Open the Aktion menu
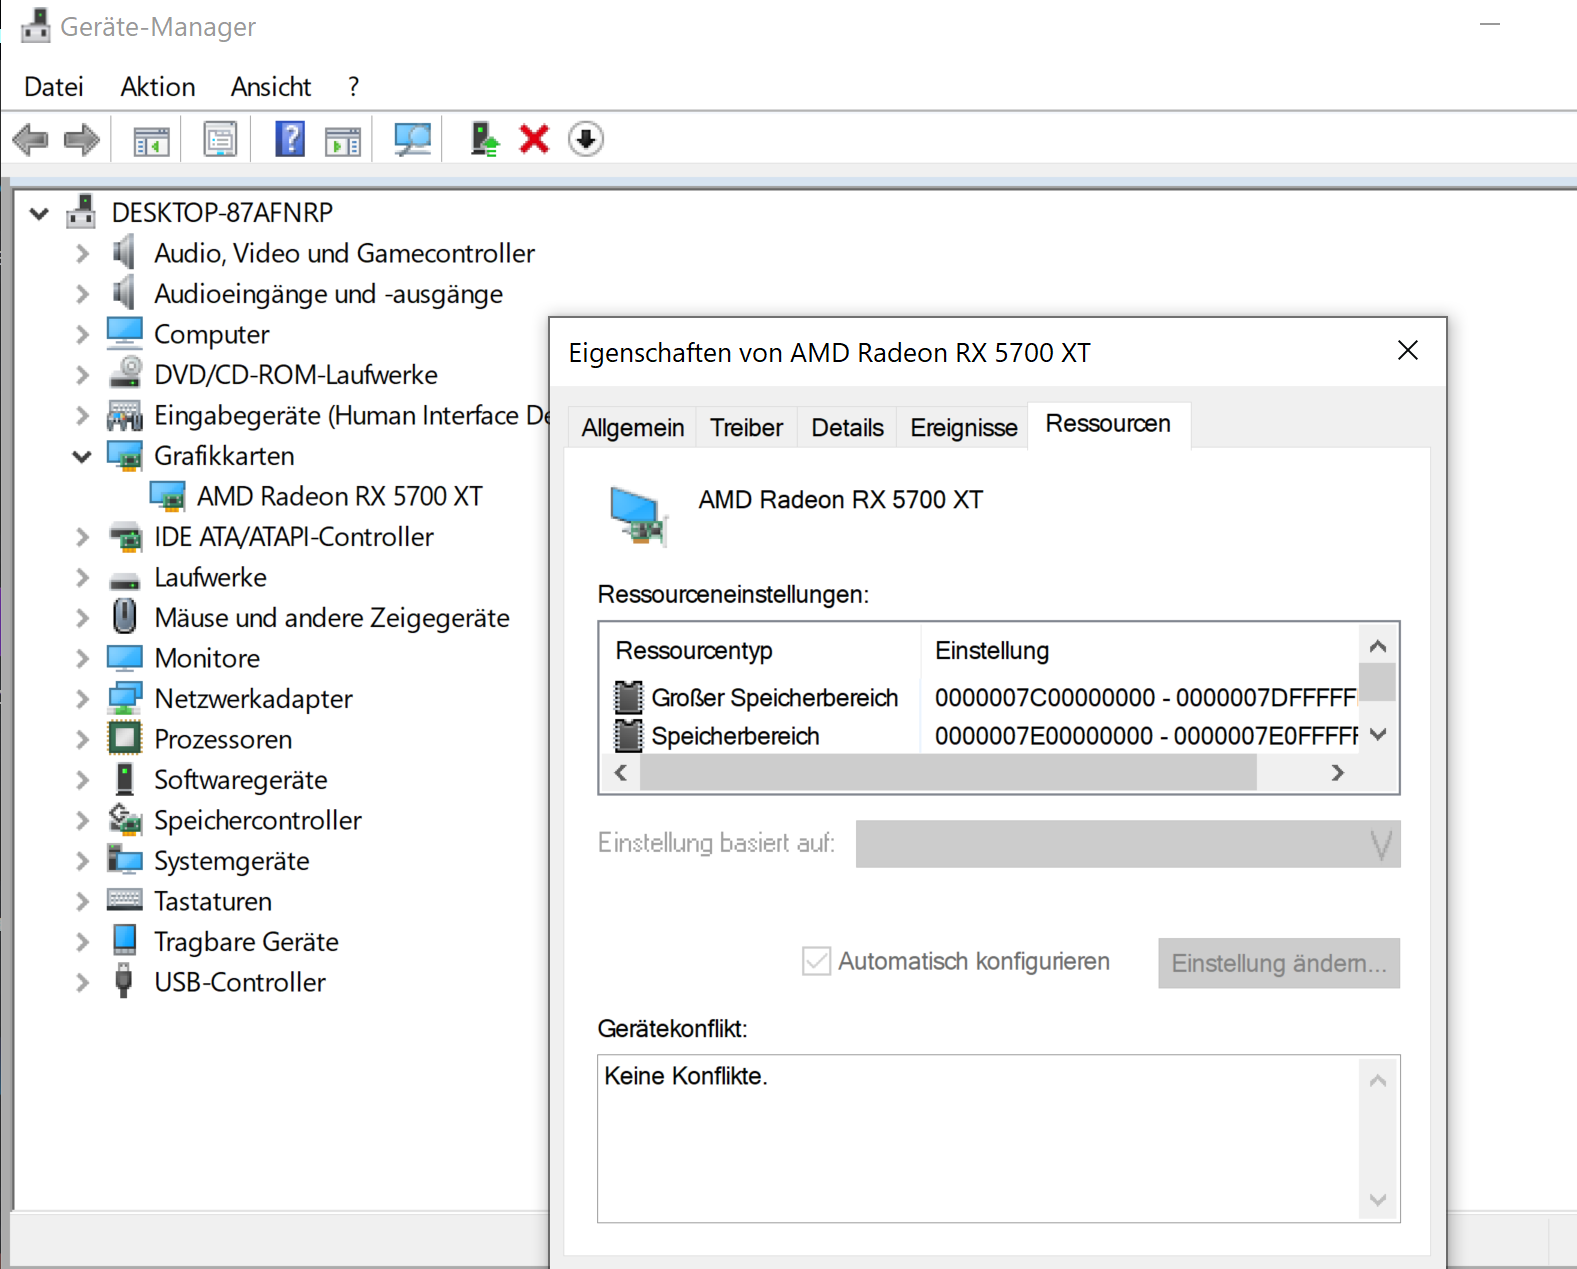Viewport: 1577px width, 1269px height. (x=158, y=87)
